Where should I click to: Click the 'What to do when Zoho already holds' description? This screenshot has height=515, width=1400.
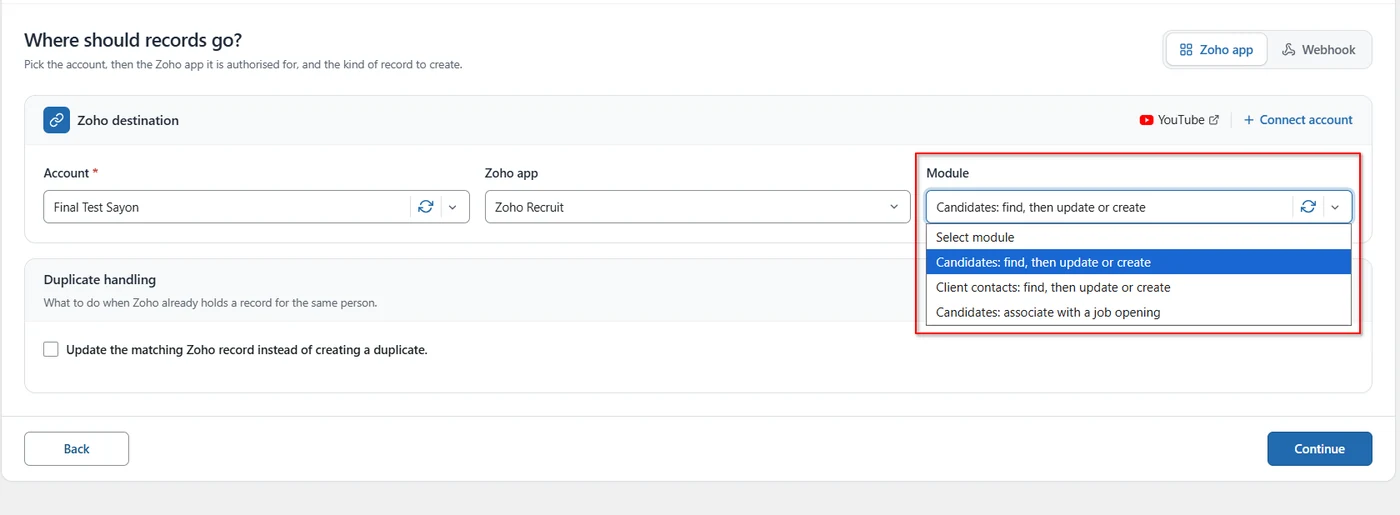click(211, 302)
